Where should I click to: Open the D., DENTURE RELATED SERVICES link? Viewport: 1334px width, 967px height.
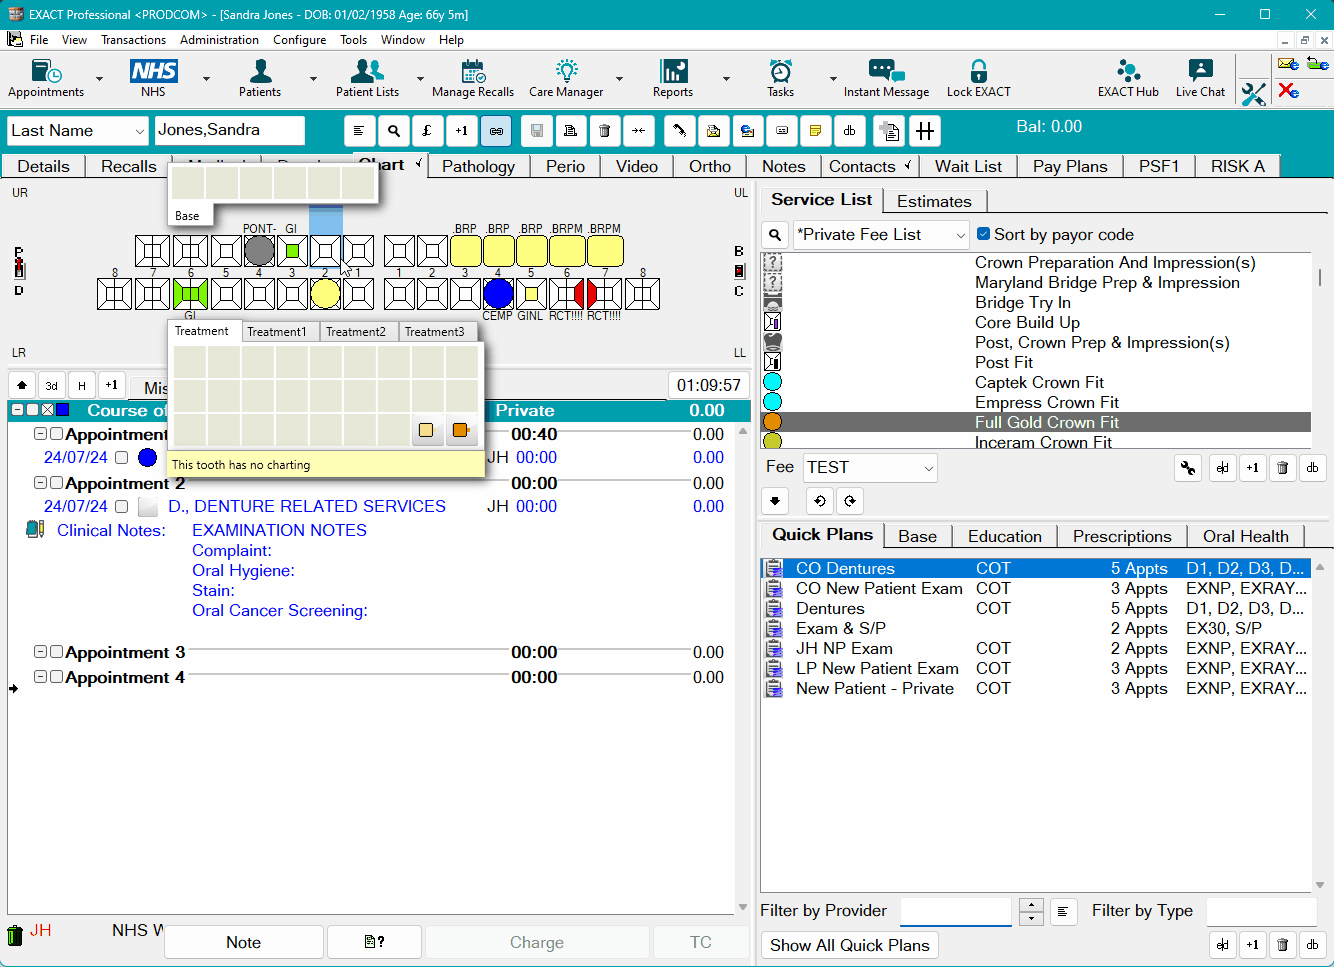[x=307, y=507]
